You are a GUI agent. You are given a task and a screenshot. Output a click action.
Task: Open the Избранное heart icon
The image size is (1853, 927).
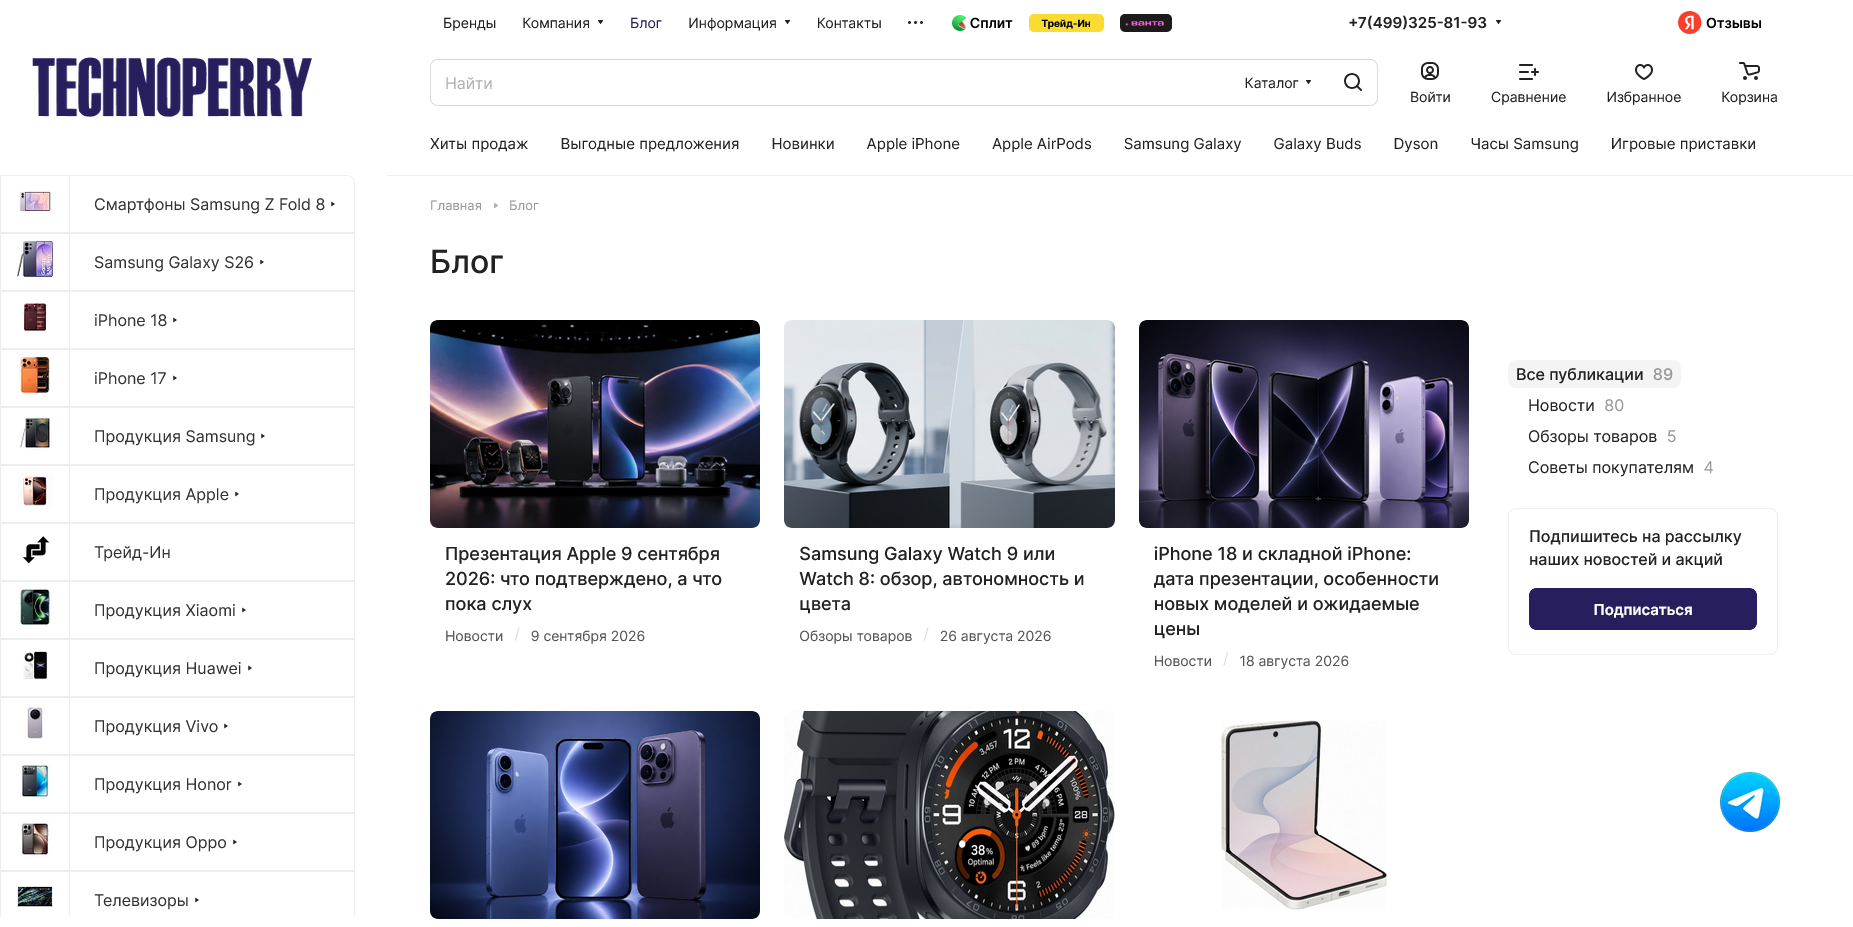point(1643,71)
